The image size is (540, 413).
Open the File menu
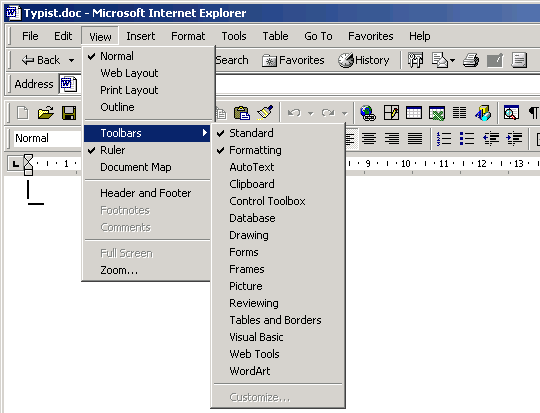click(x=30, y=36)
